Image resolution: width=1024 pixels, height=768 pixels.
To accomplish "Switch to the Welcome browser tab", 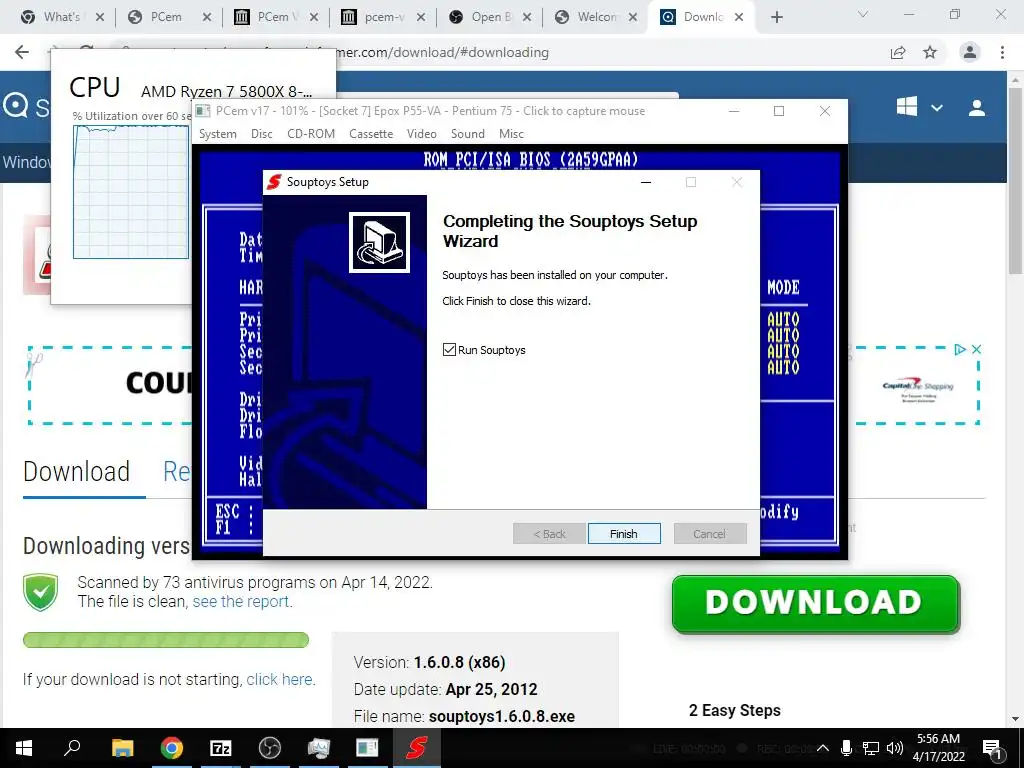I will (597, 17).
